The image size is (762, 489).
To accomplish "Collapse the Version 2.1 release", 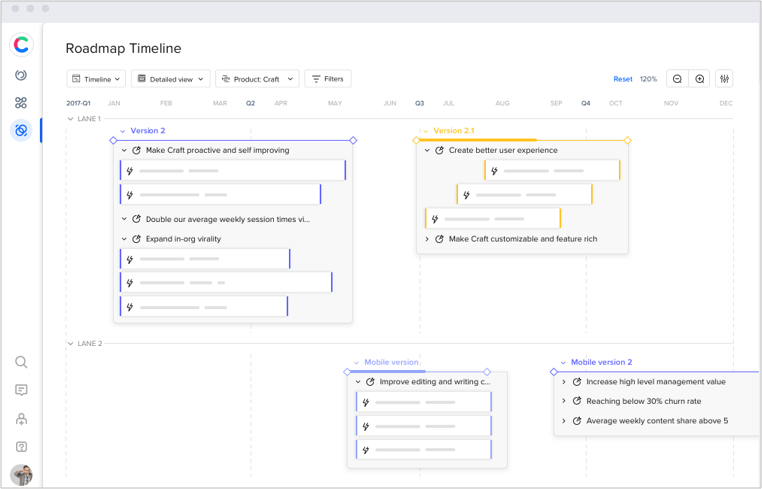I will click(x=426, y=131).
